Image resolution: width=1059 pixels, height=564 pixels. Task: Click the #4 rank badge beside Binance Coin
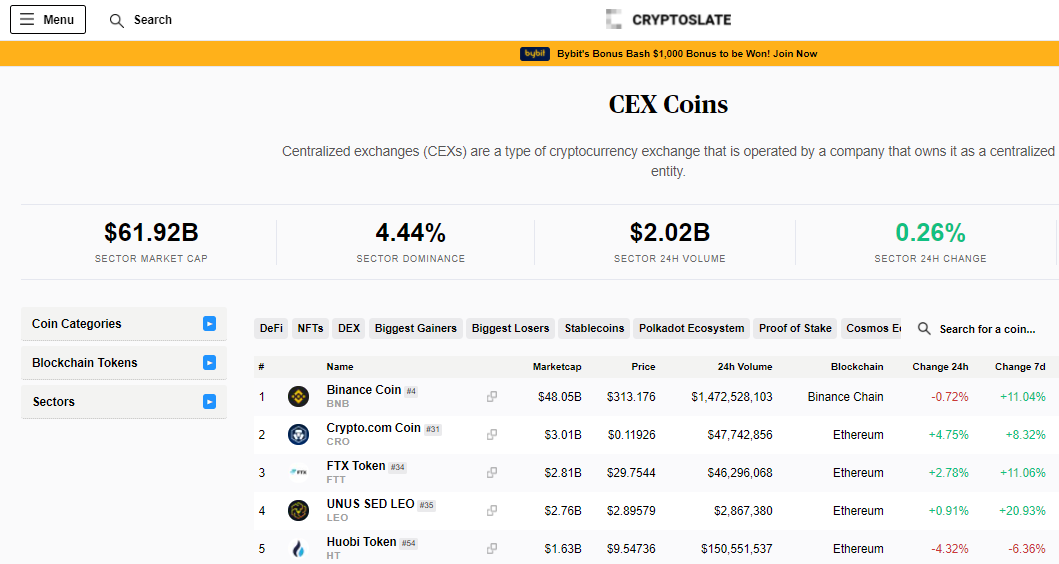tap(411, 391)
